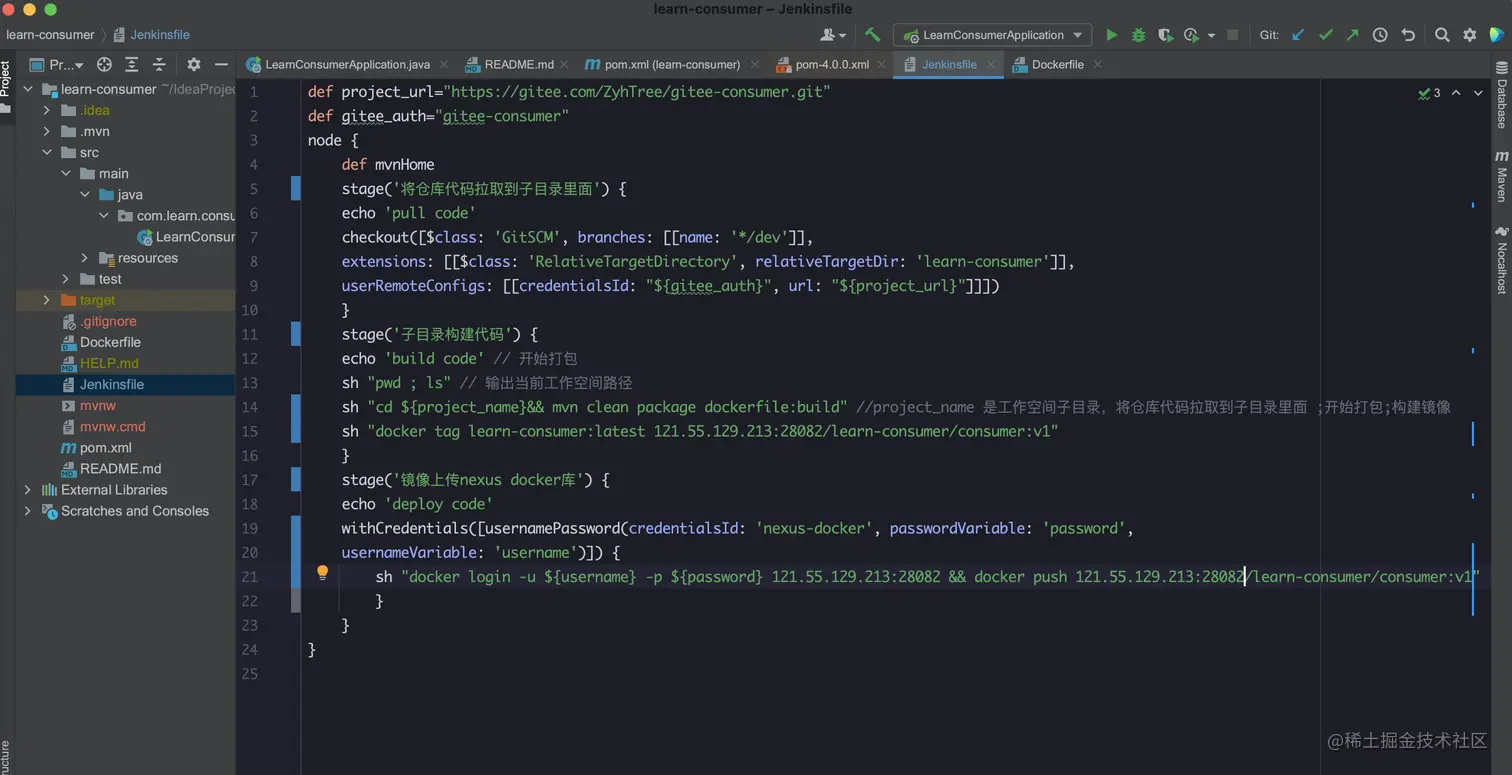Close the Jenkinsfile editor tab
This screenshot has height=775, width=1512.
(991, 64)
